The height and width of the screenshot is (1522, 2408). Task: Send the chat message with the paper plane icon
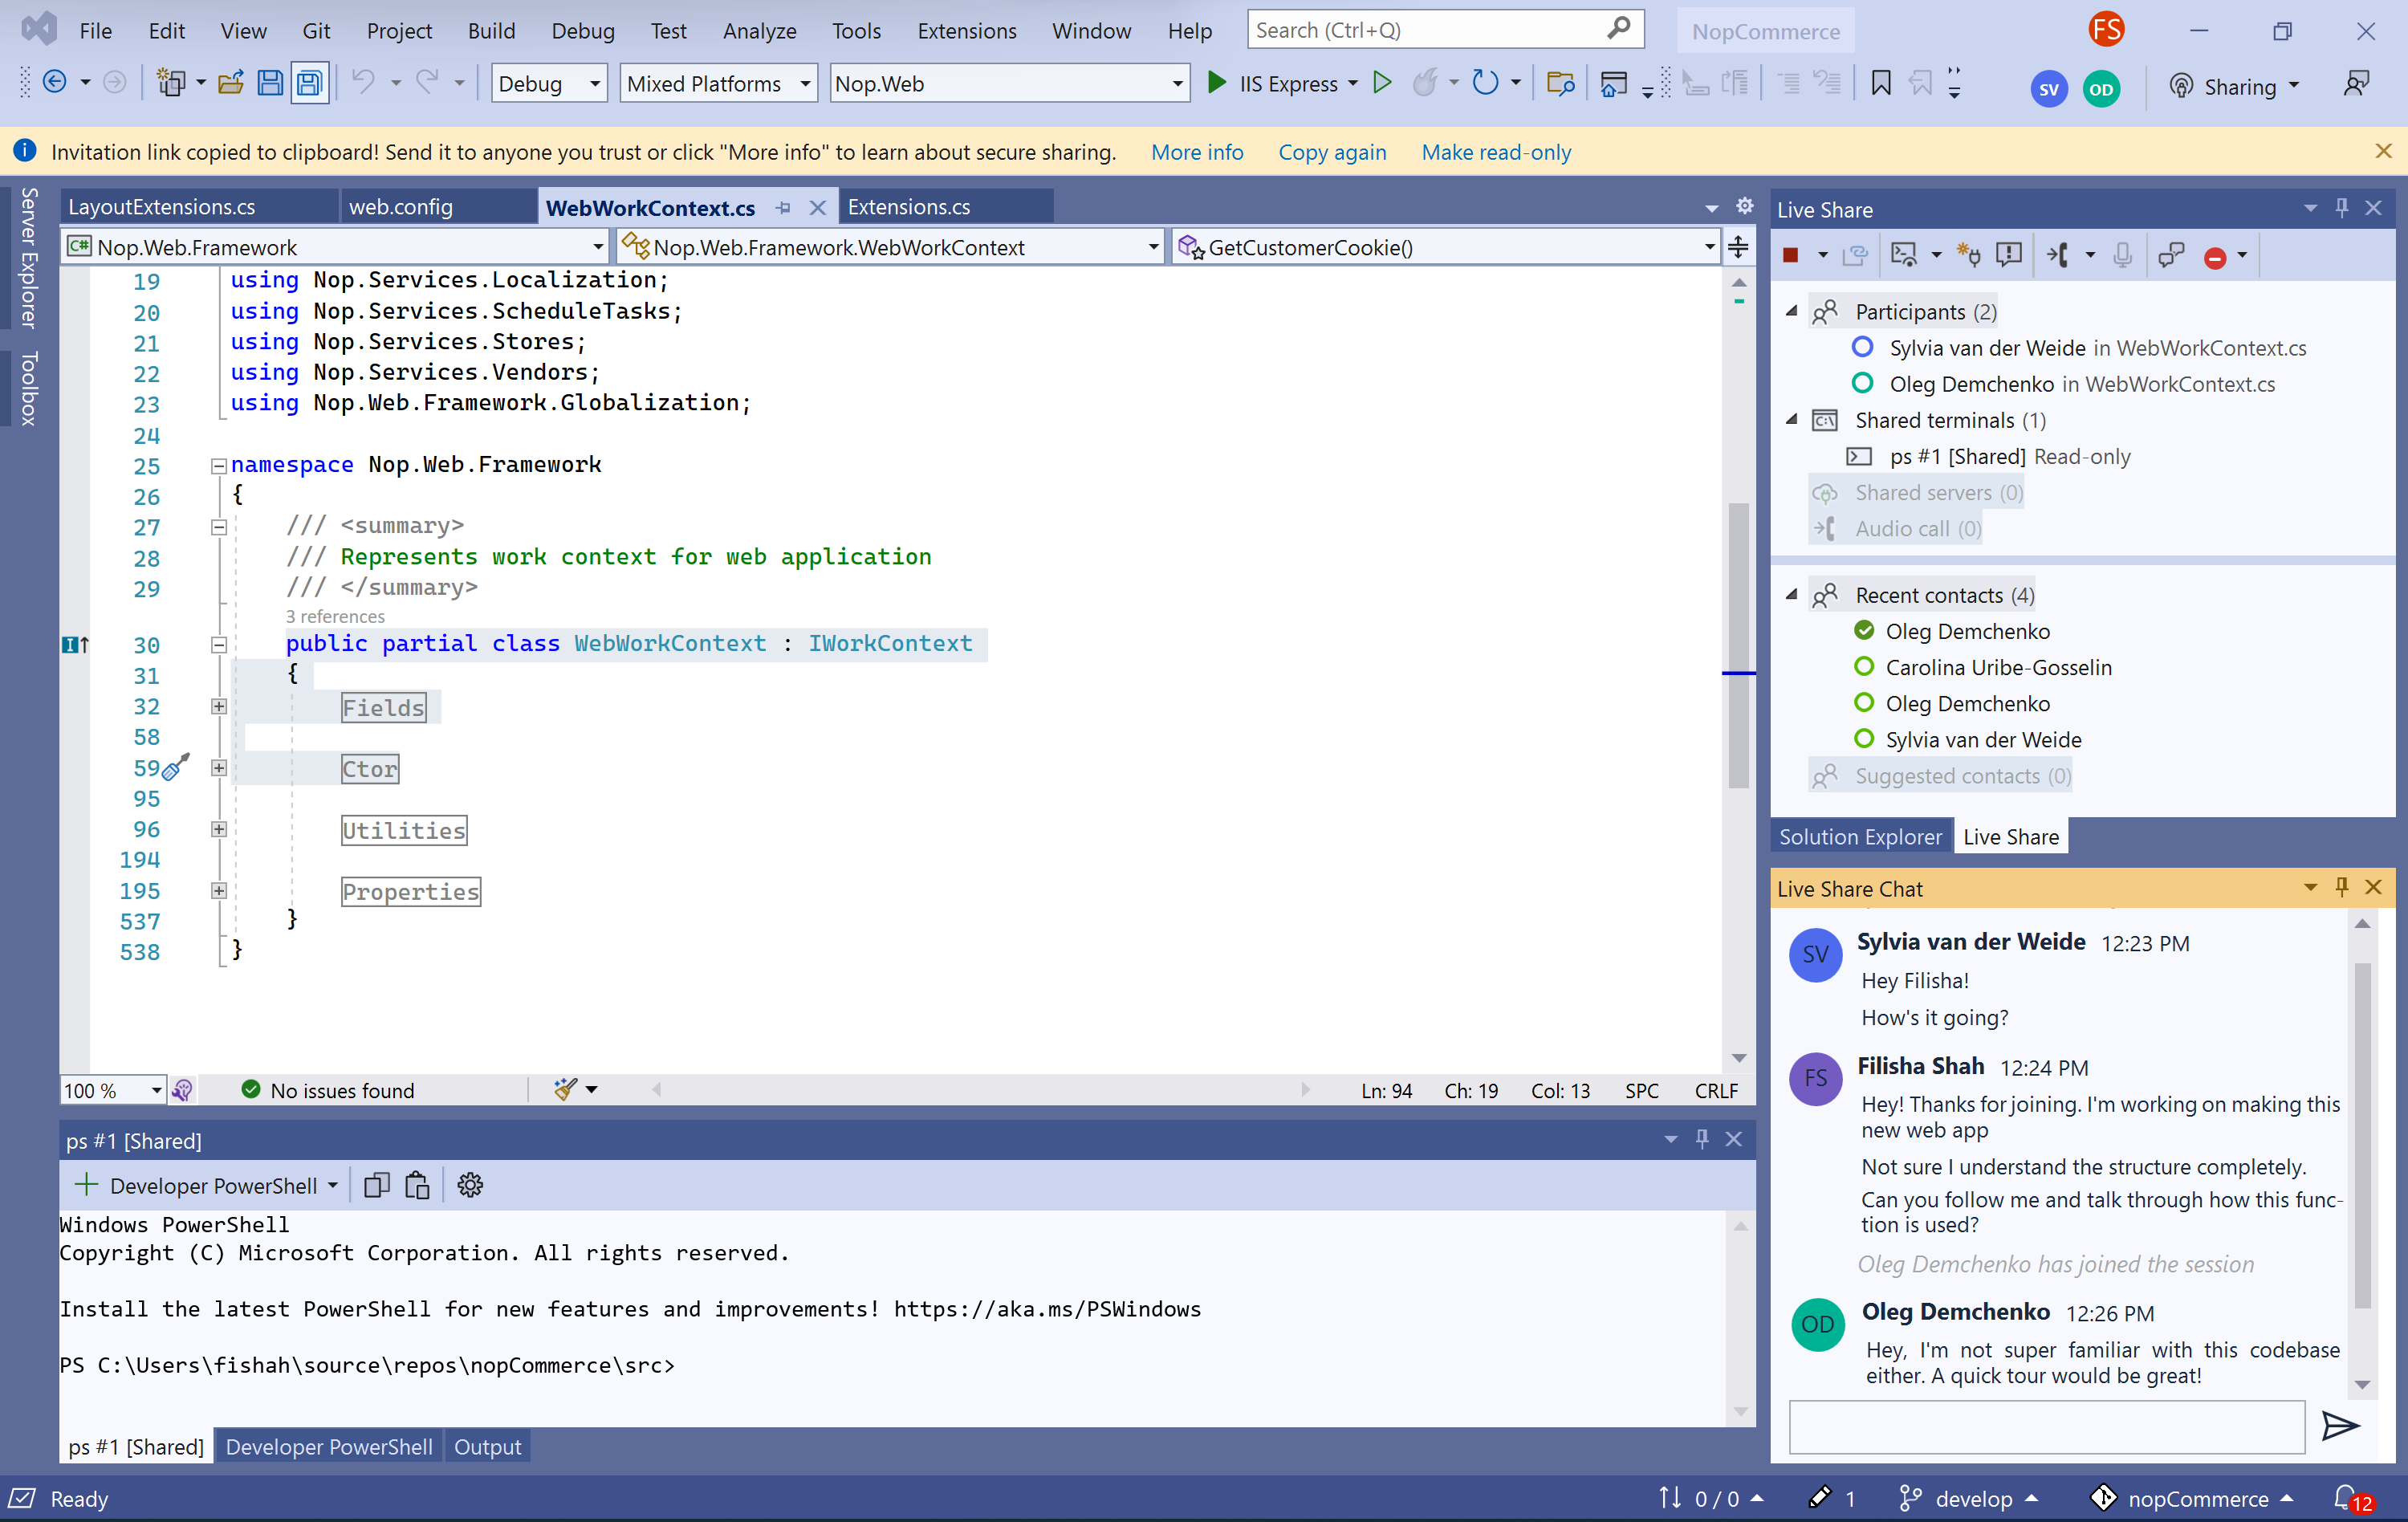(2341, 1427)
